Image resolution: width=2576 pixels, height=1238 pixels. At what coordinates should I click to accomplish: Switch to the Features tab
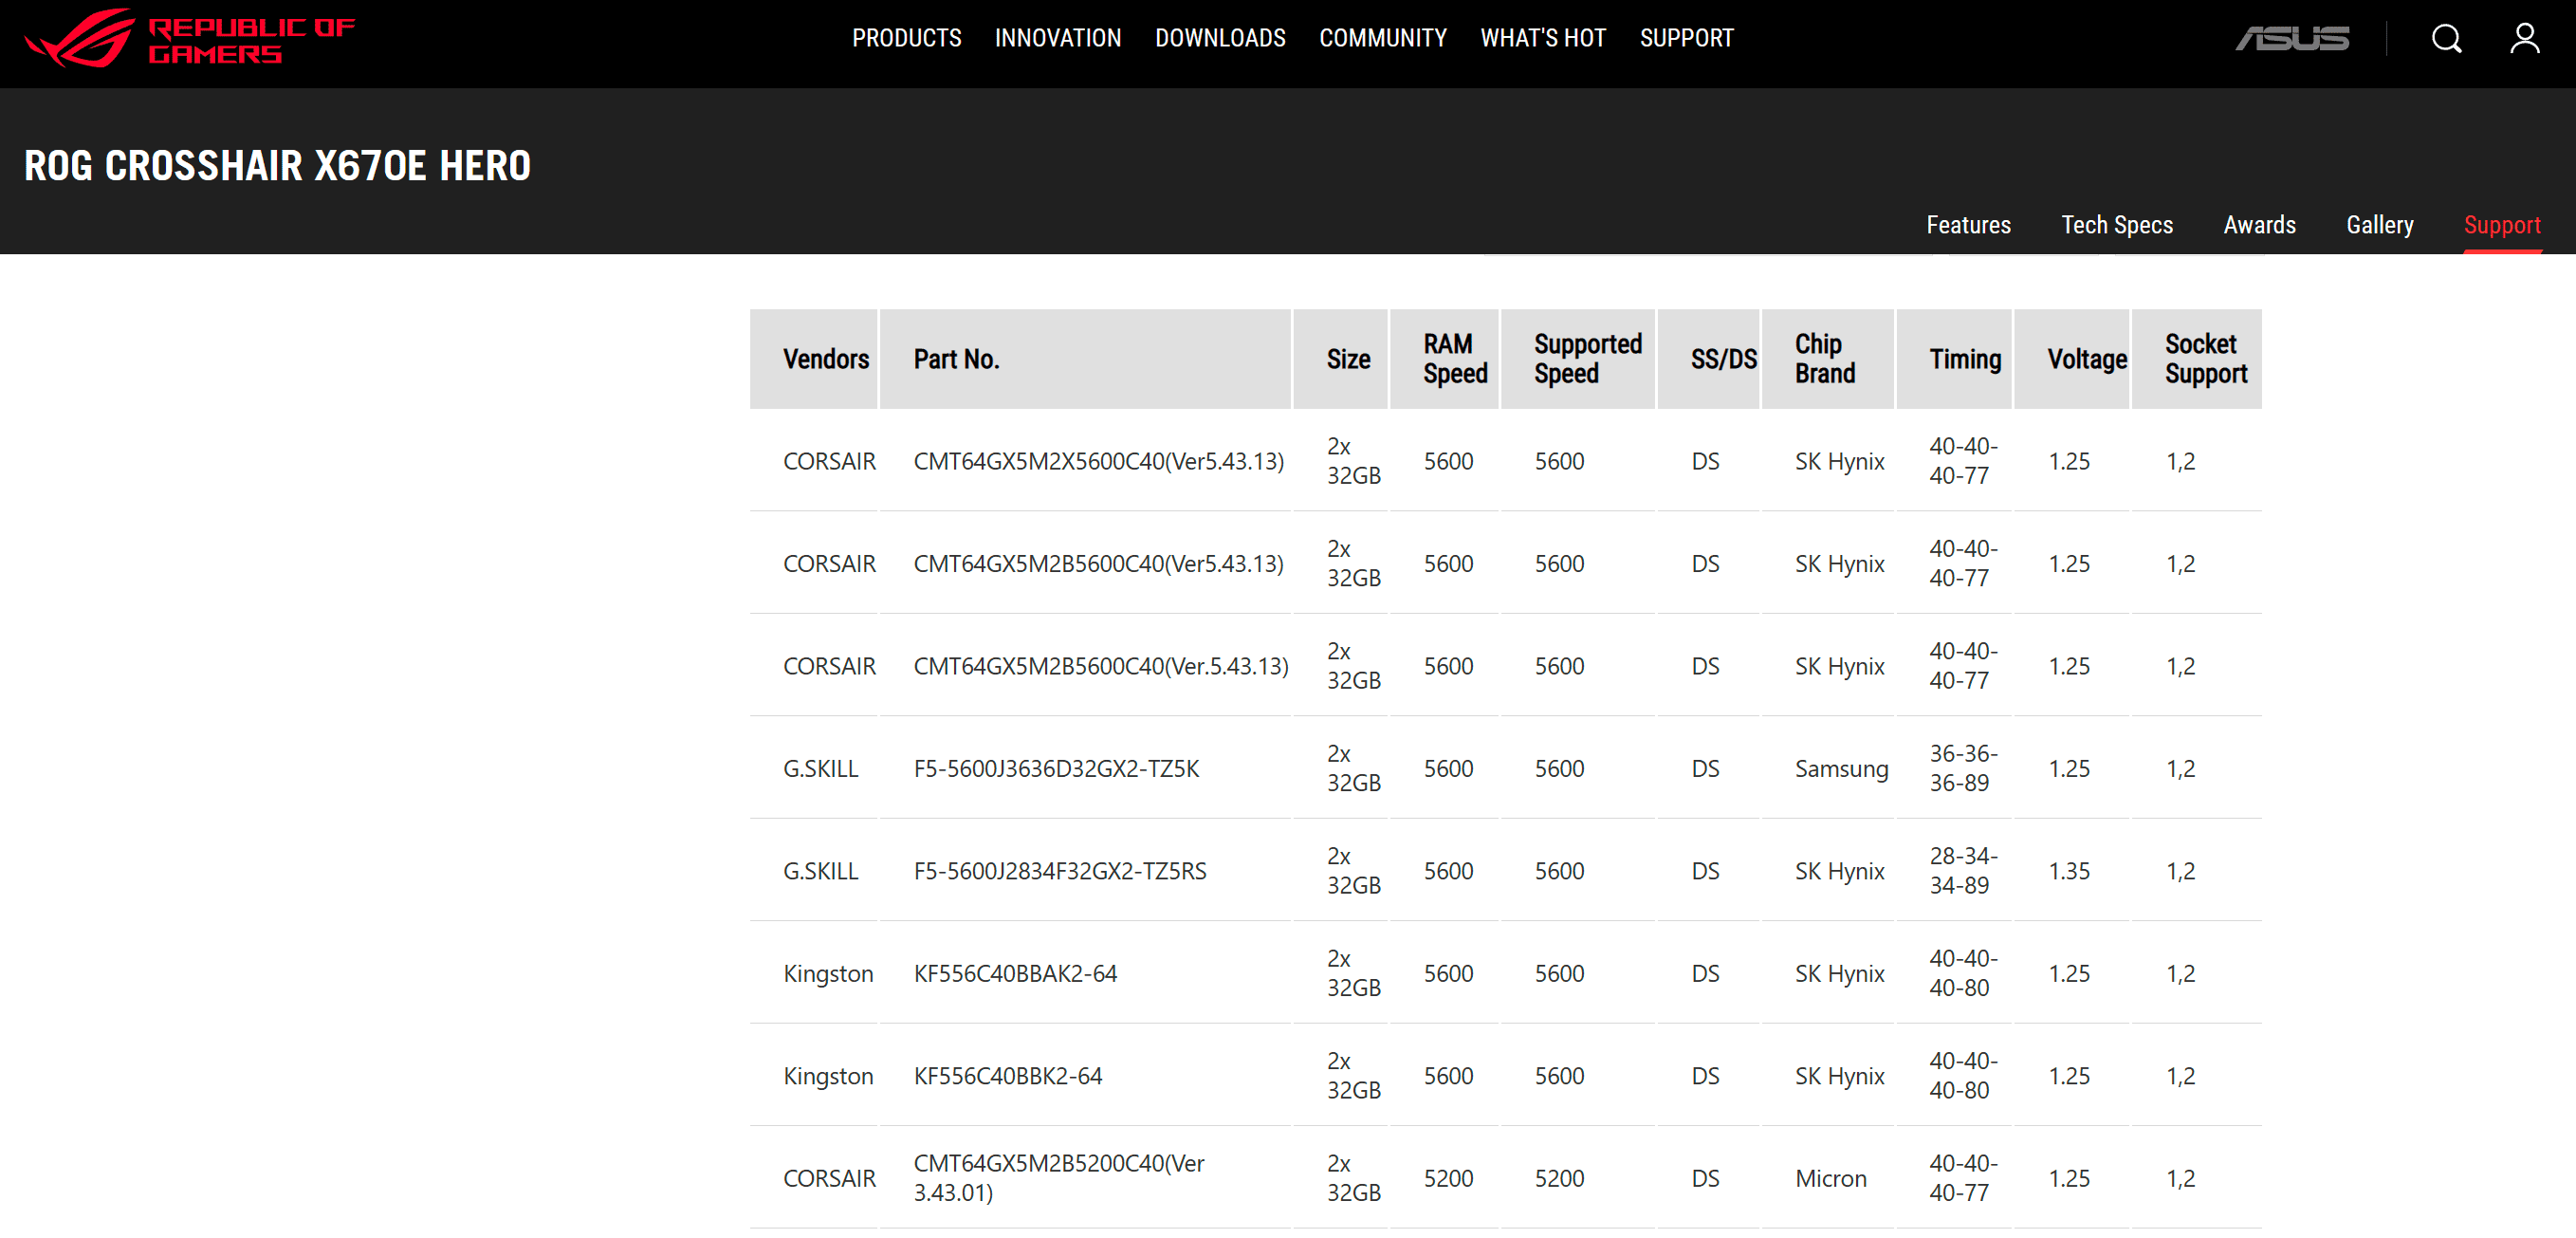pyautogui.click(x=1968, y=225)
